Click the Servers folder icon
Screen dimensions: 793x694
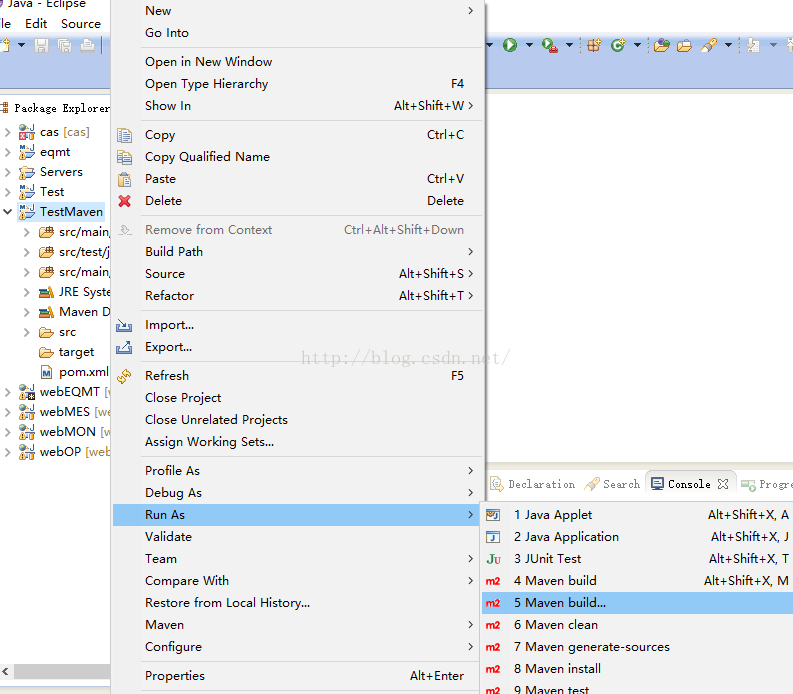[27, 172]
